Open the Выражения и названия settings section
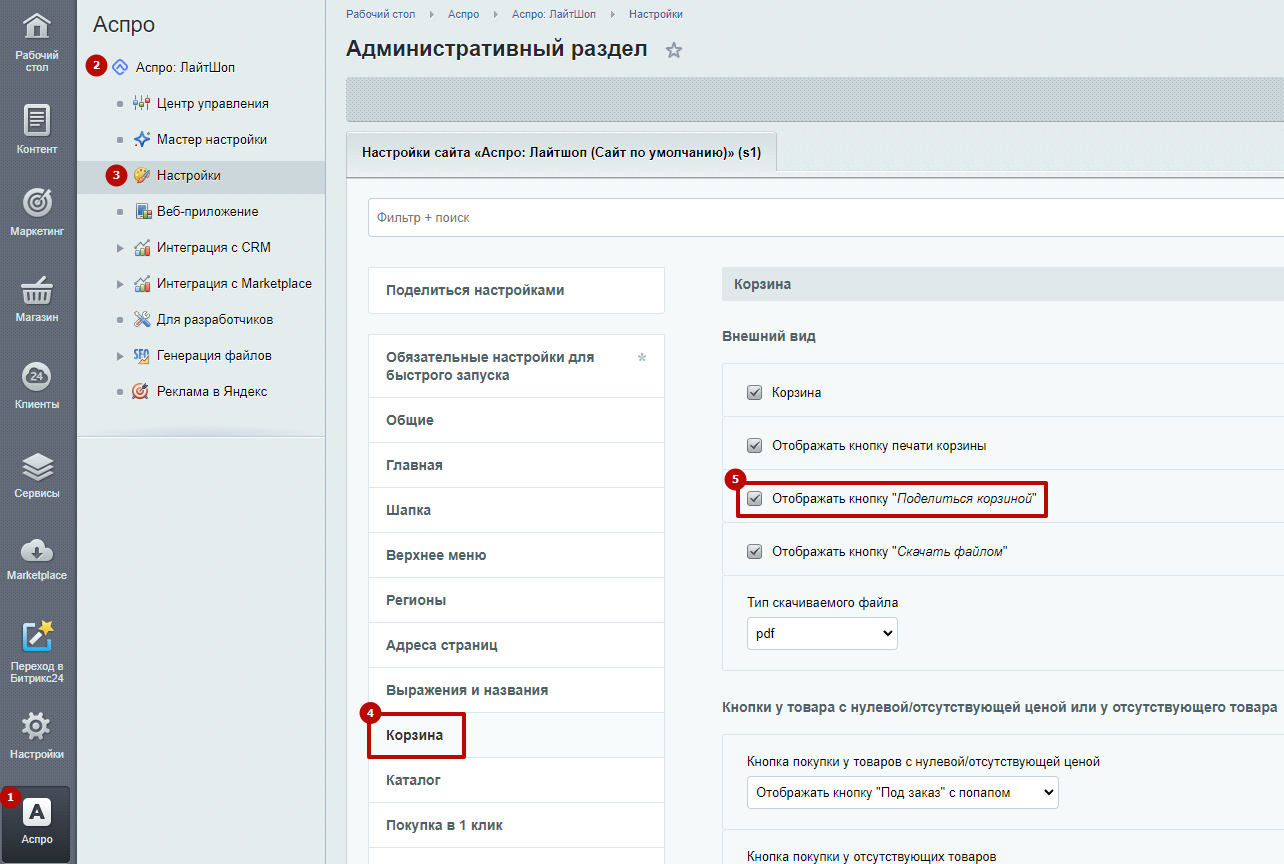Viewport: 1284px width, 864px height. coord(516,690)
